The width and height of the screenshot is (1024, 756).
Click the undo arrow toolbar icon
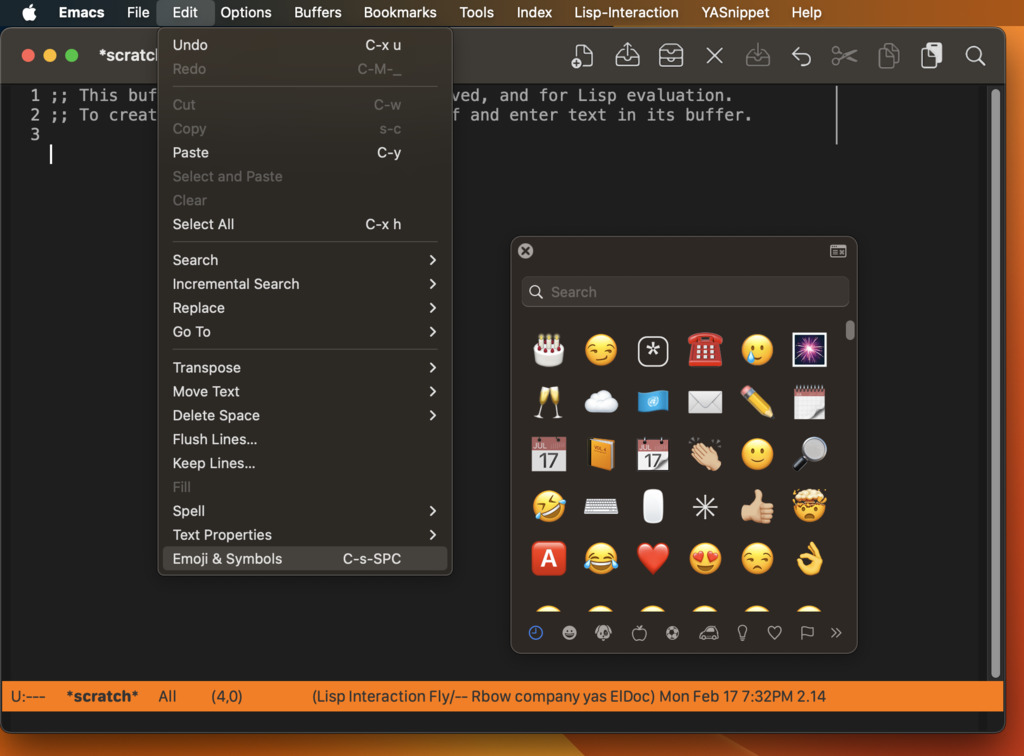pos(801,57)
